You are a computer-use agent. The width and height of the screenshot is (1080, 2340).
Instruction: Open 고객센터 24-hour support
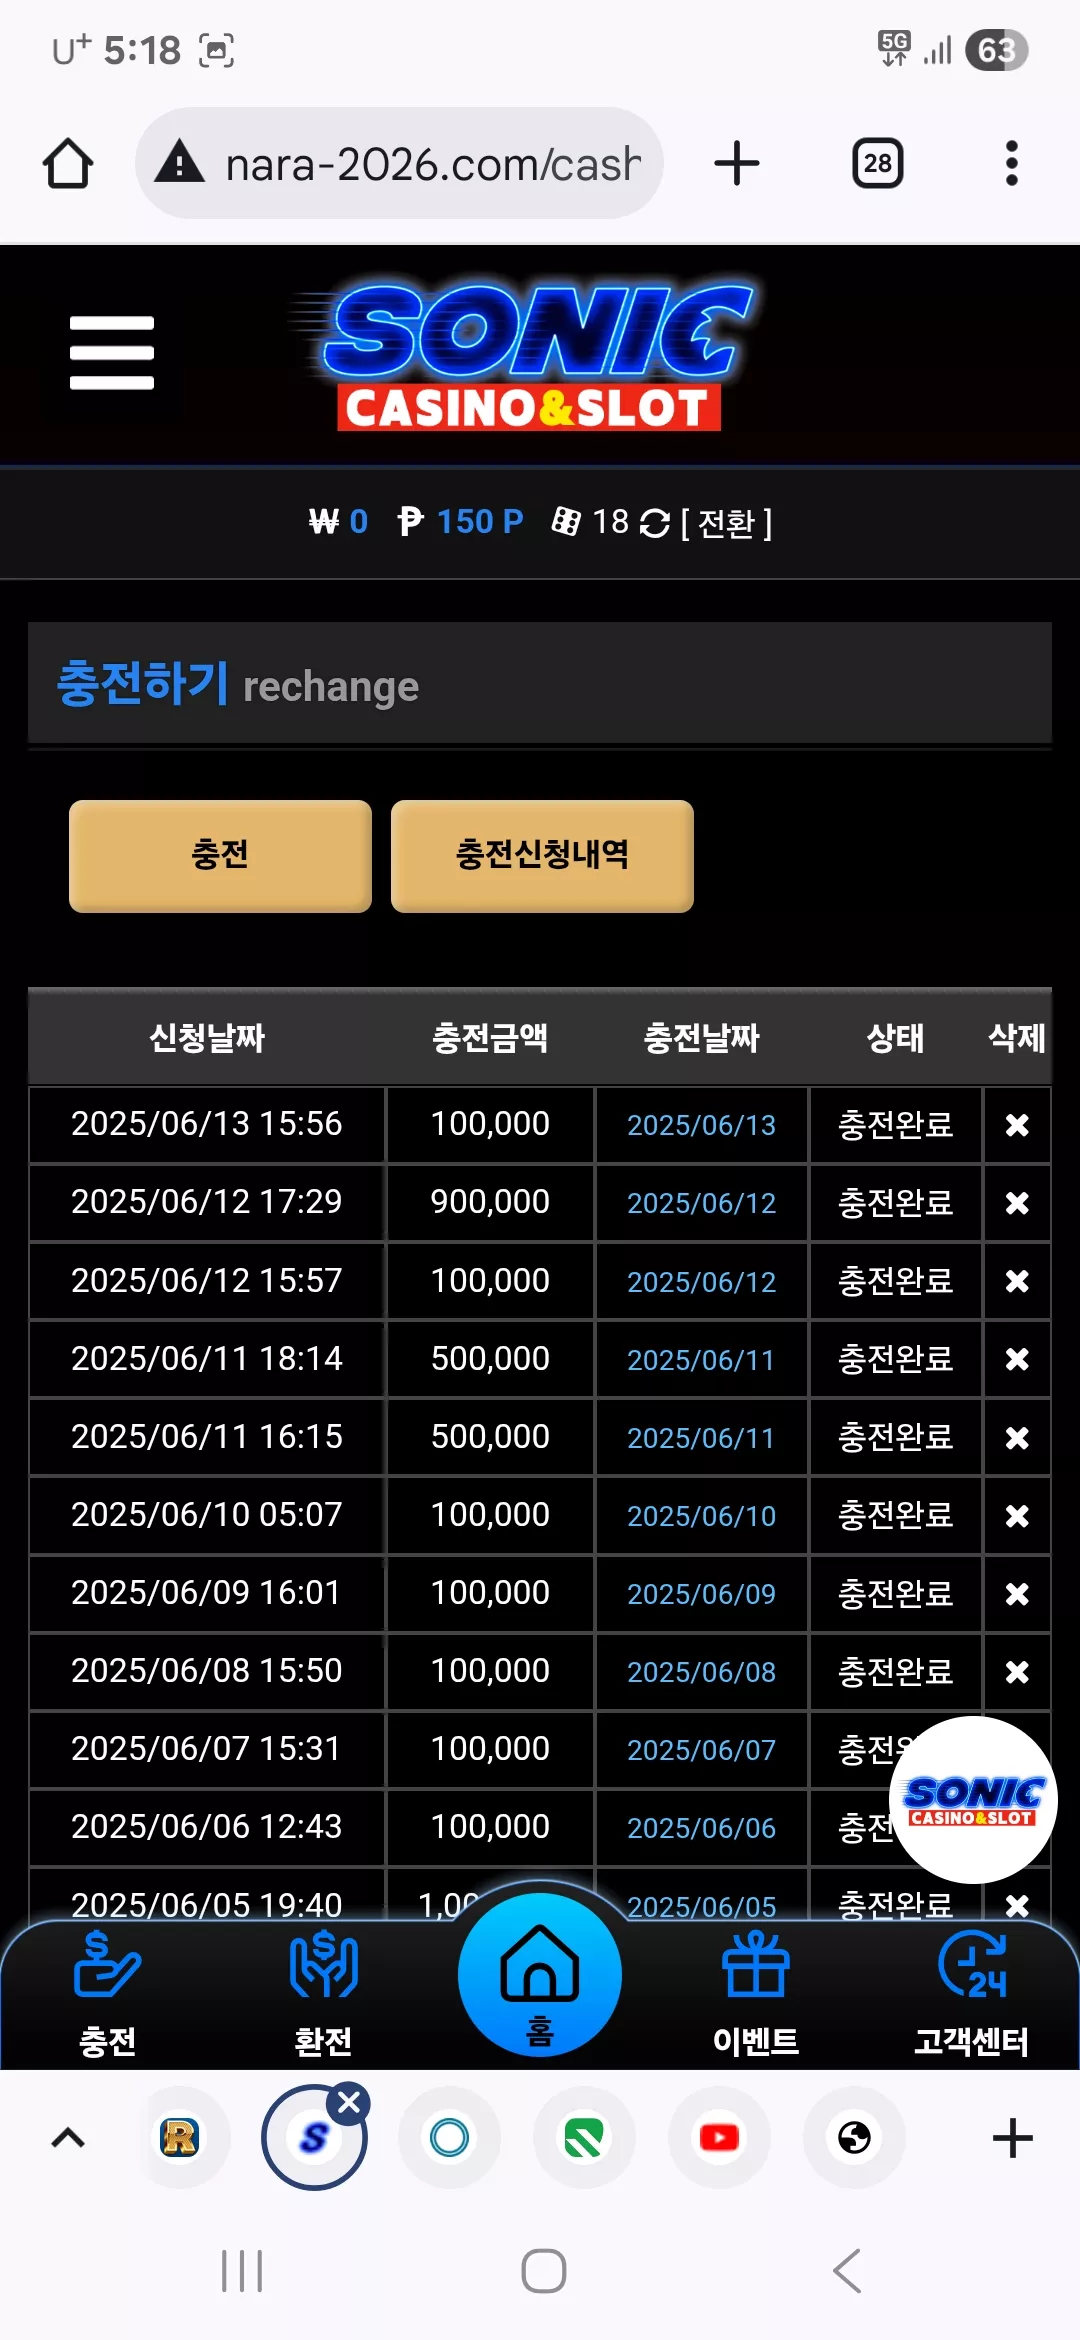(x=972, y=1994)
